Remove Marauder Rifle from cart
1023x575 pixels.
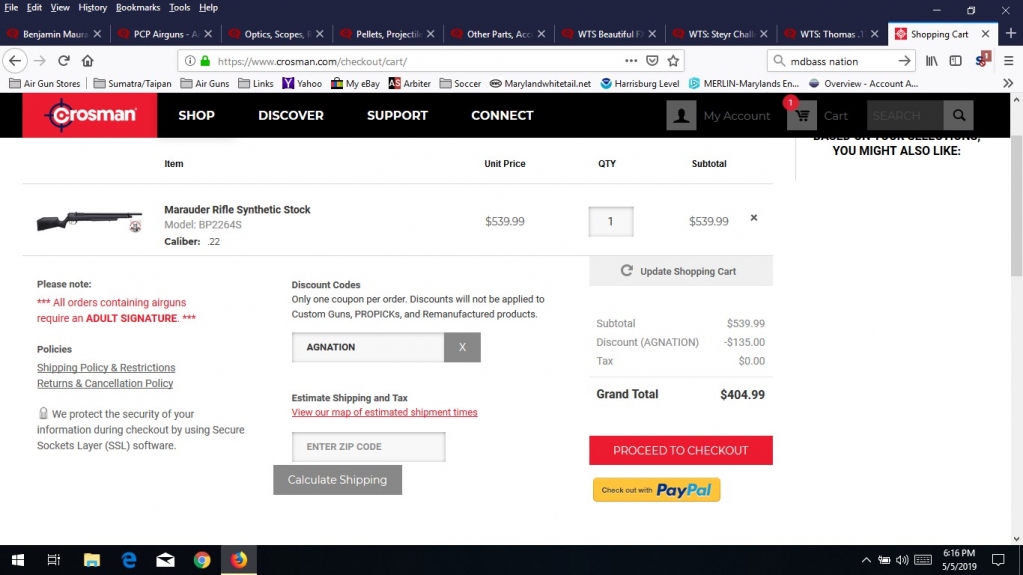(754, 218)
